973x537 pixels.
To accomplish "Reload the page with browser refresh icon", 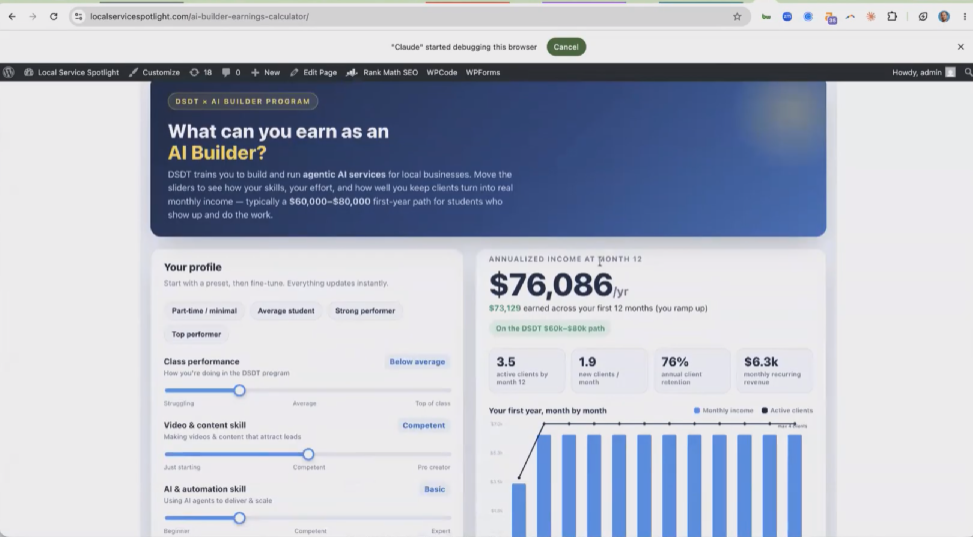I will coord(53,17).
